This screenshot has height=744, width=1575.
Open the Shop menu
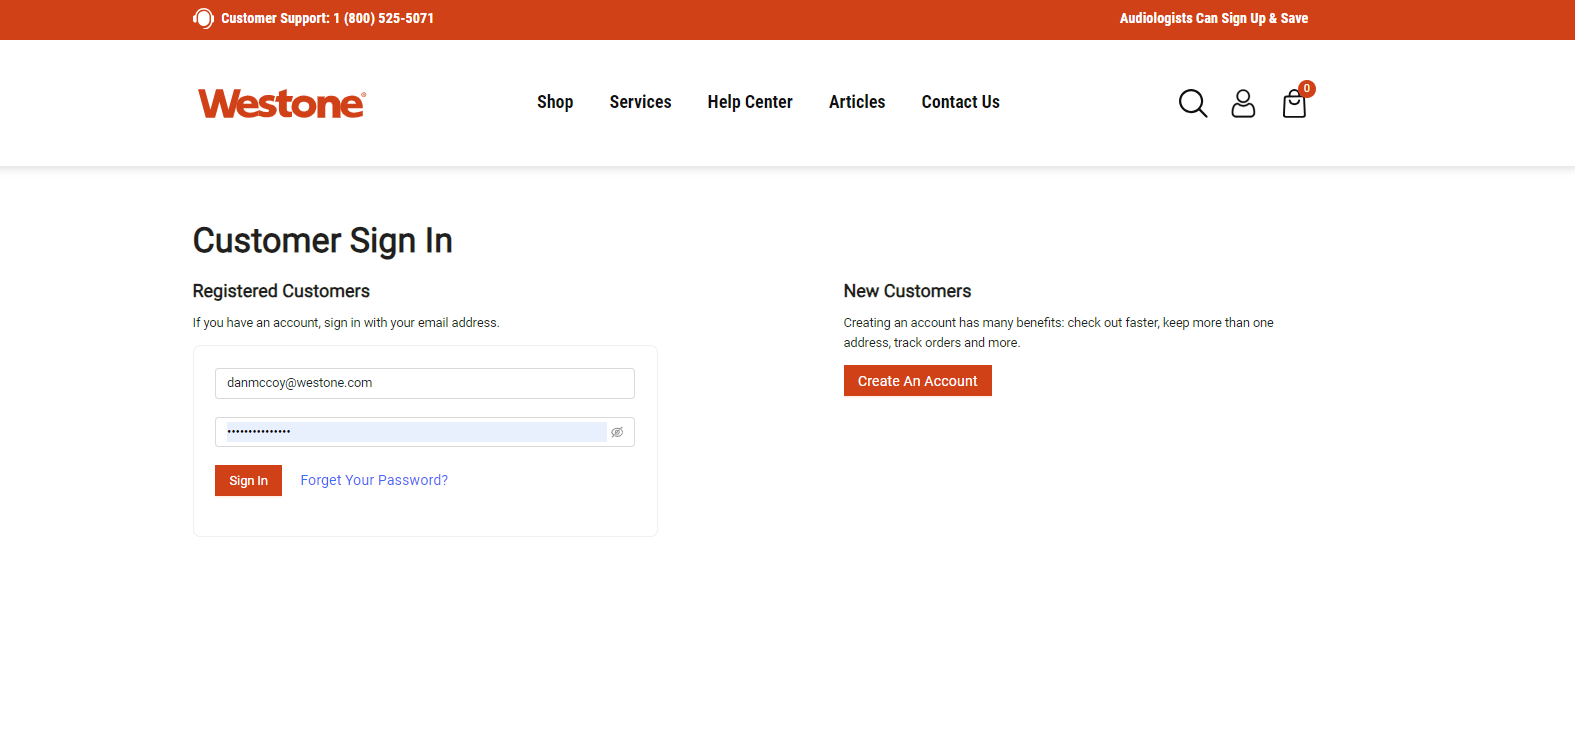555,102
